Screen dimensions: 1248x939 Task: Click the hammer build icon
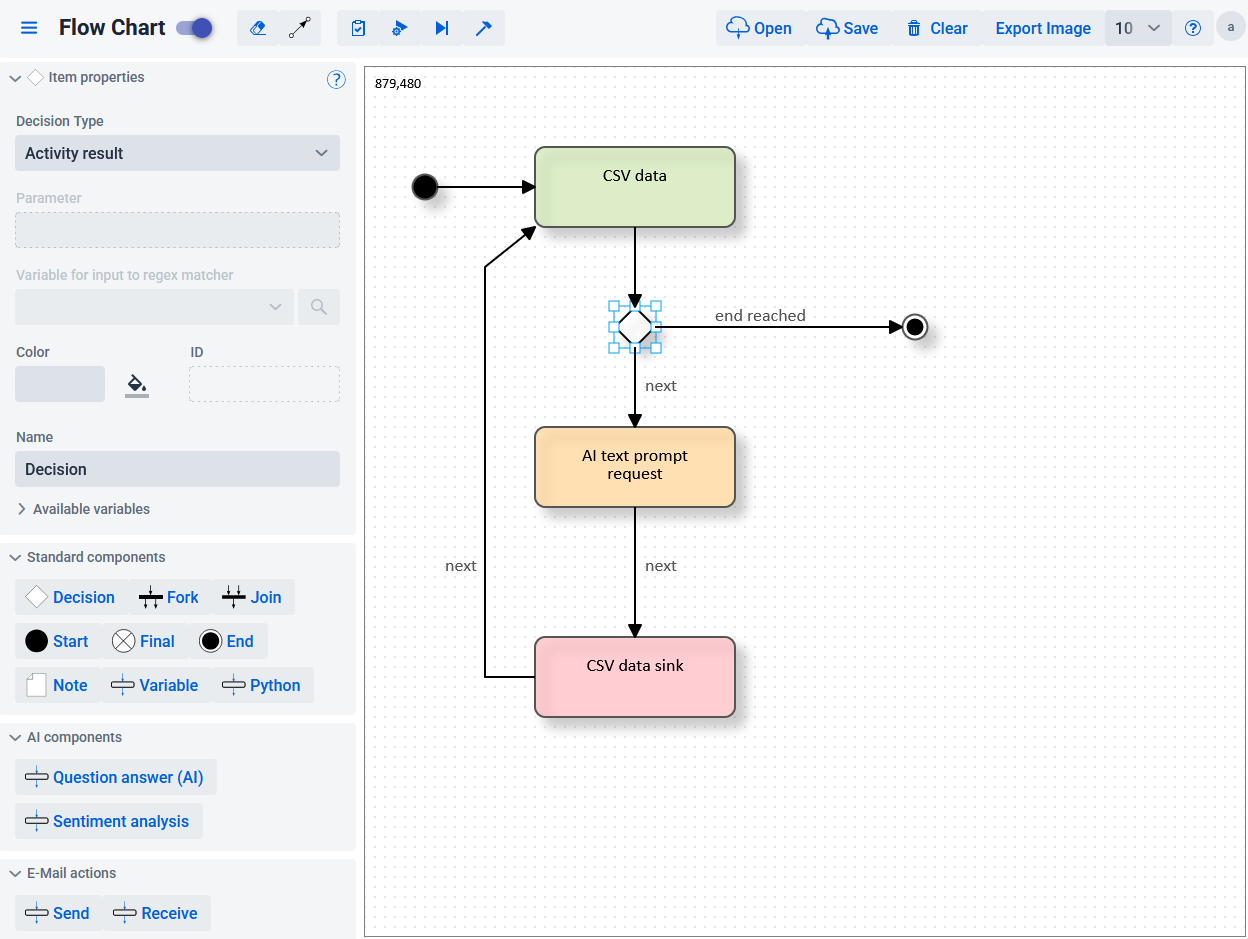pyautogui.click(x=483, y=28)
